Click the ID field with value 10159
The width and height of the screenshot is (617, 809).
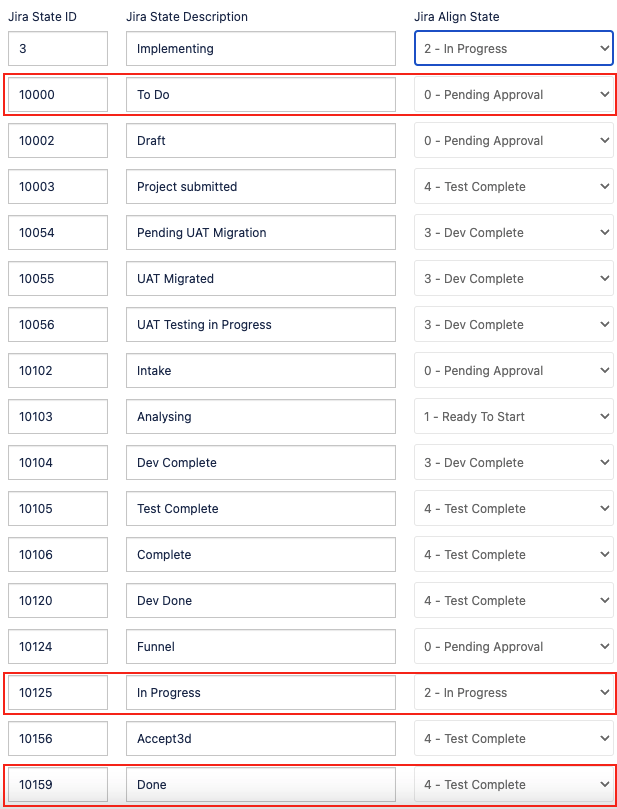55,784
